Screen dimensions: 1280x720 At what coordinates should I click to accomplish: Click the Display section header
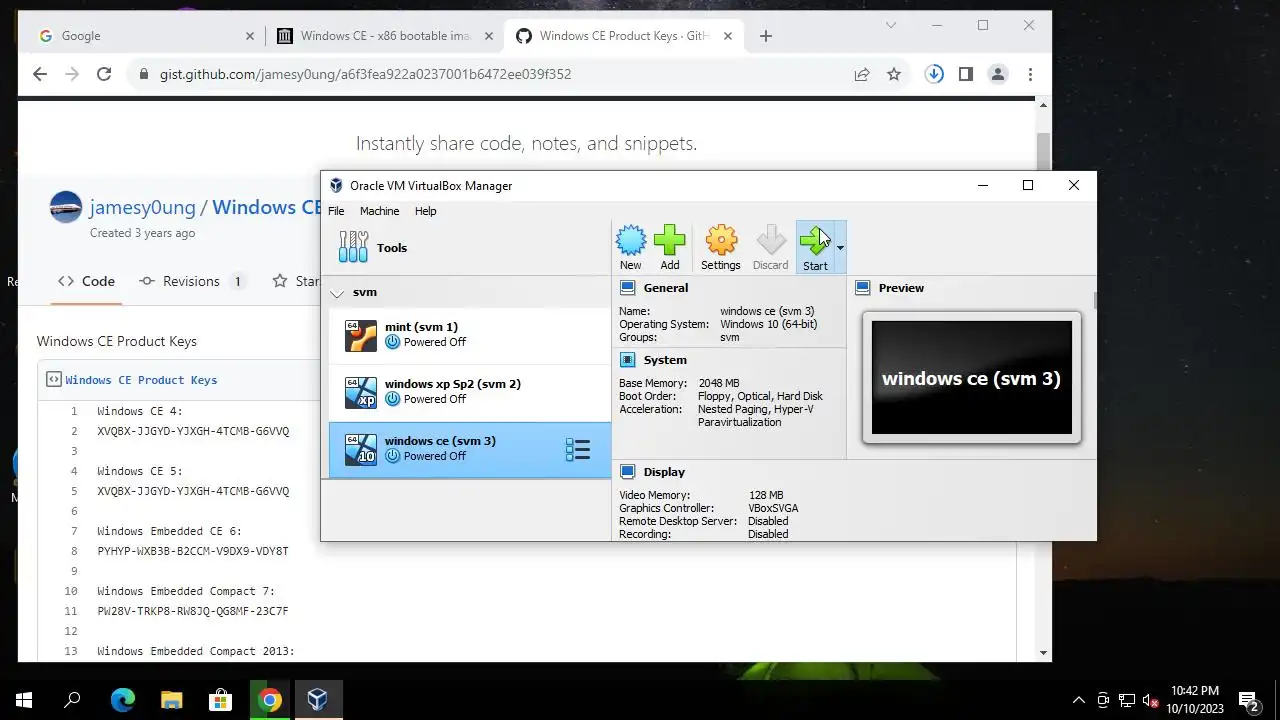pos(664,472)
